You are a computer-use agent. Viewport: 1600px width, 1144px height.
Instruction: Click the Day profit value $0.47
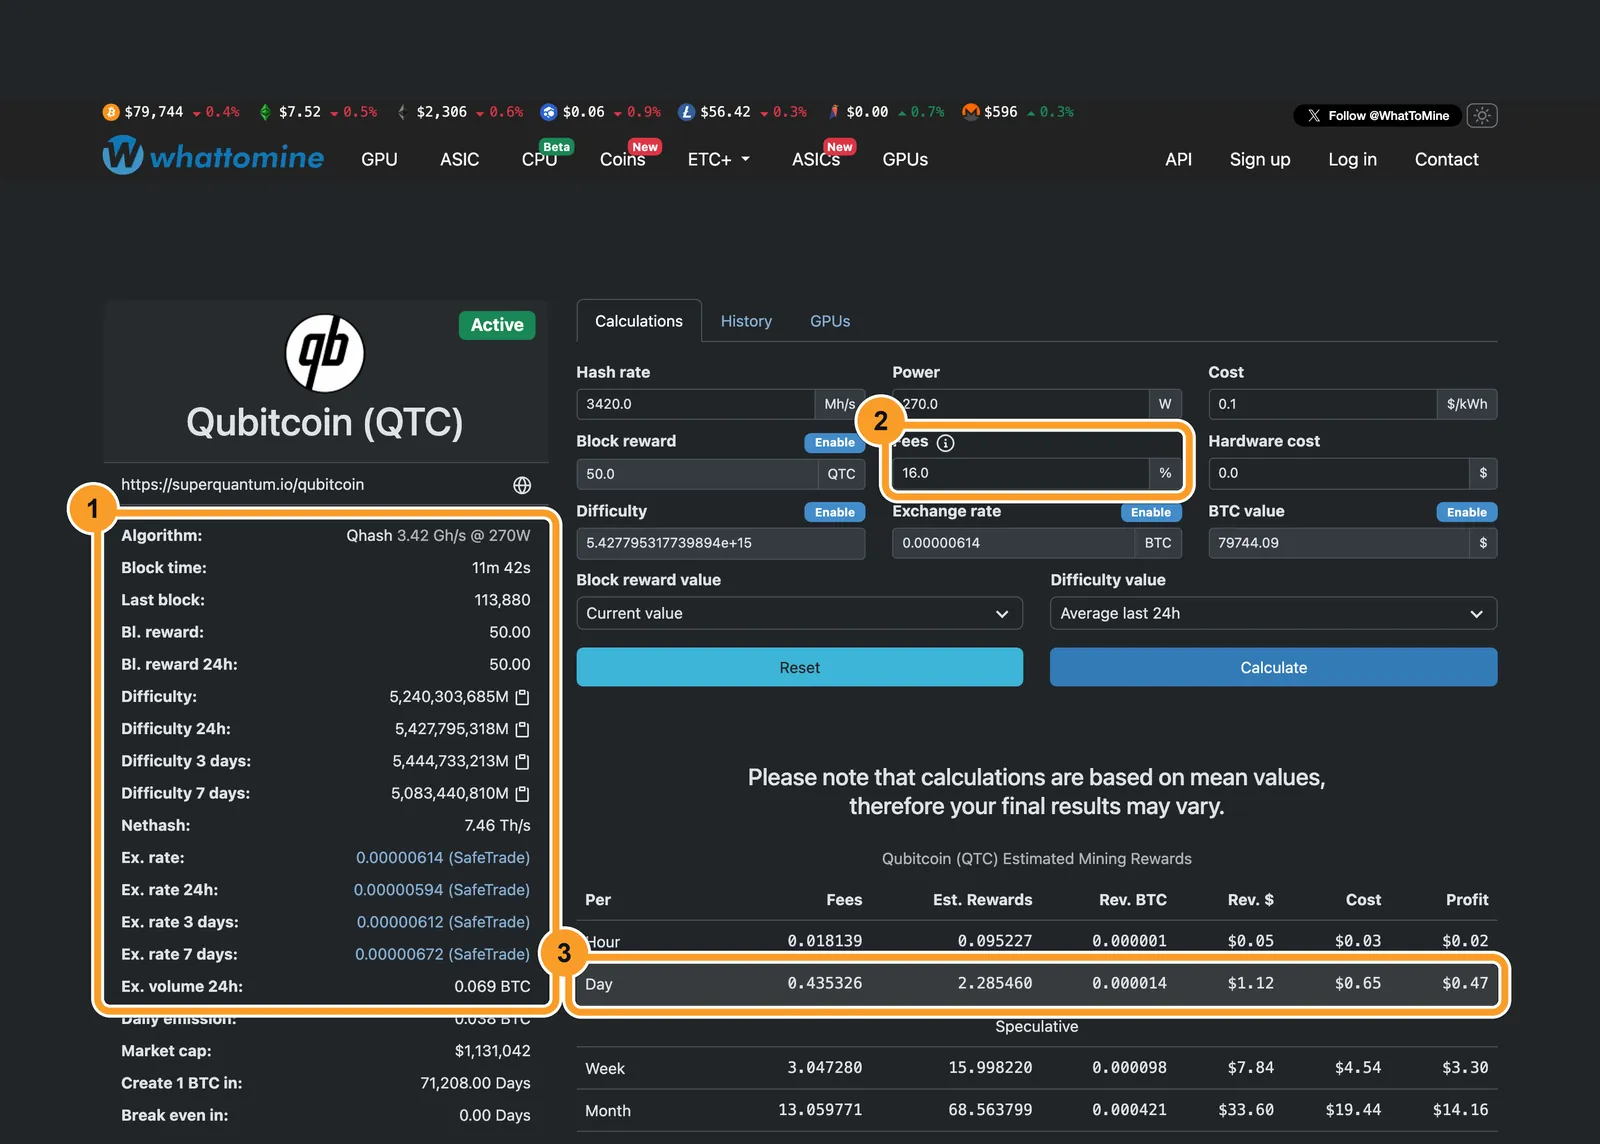click(1465, 983)
